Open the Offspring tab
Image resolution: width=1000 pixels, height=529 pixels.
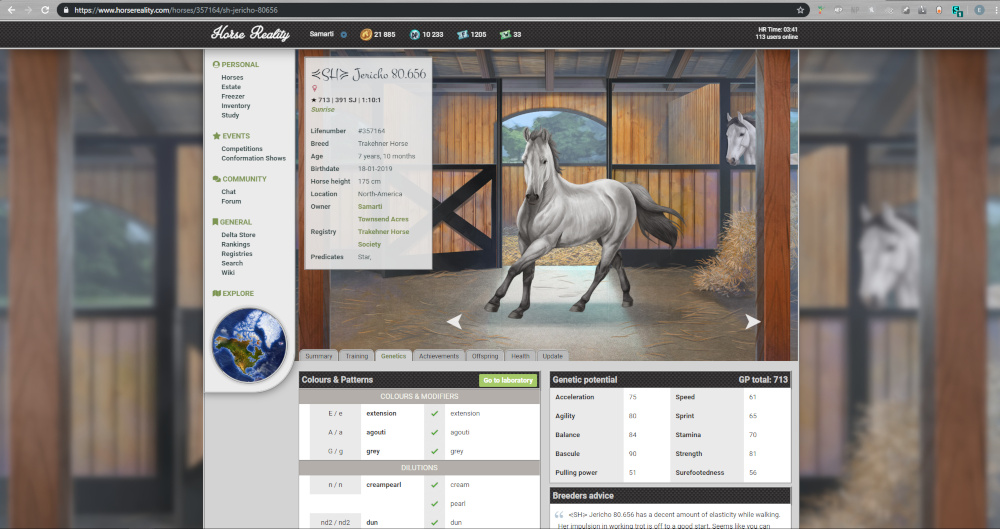click(485, 356)
